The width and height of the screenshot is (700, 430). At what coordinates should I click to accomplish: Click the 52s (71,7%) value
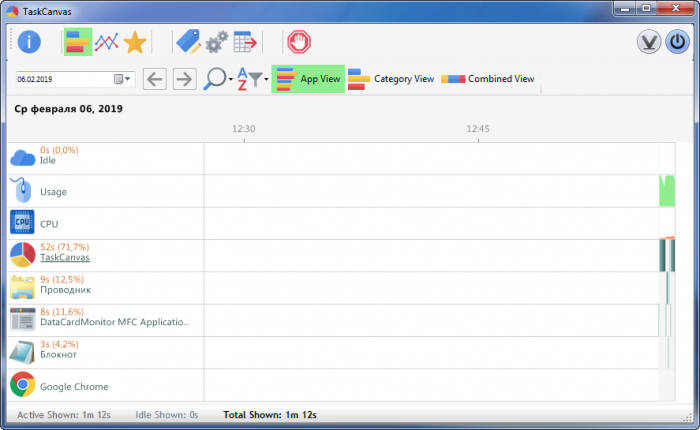click(65, 247)
